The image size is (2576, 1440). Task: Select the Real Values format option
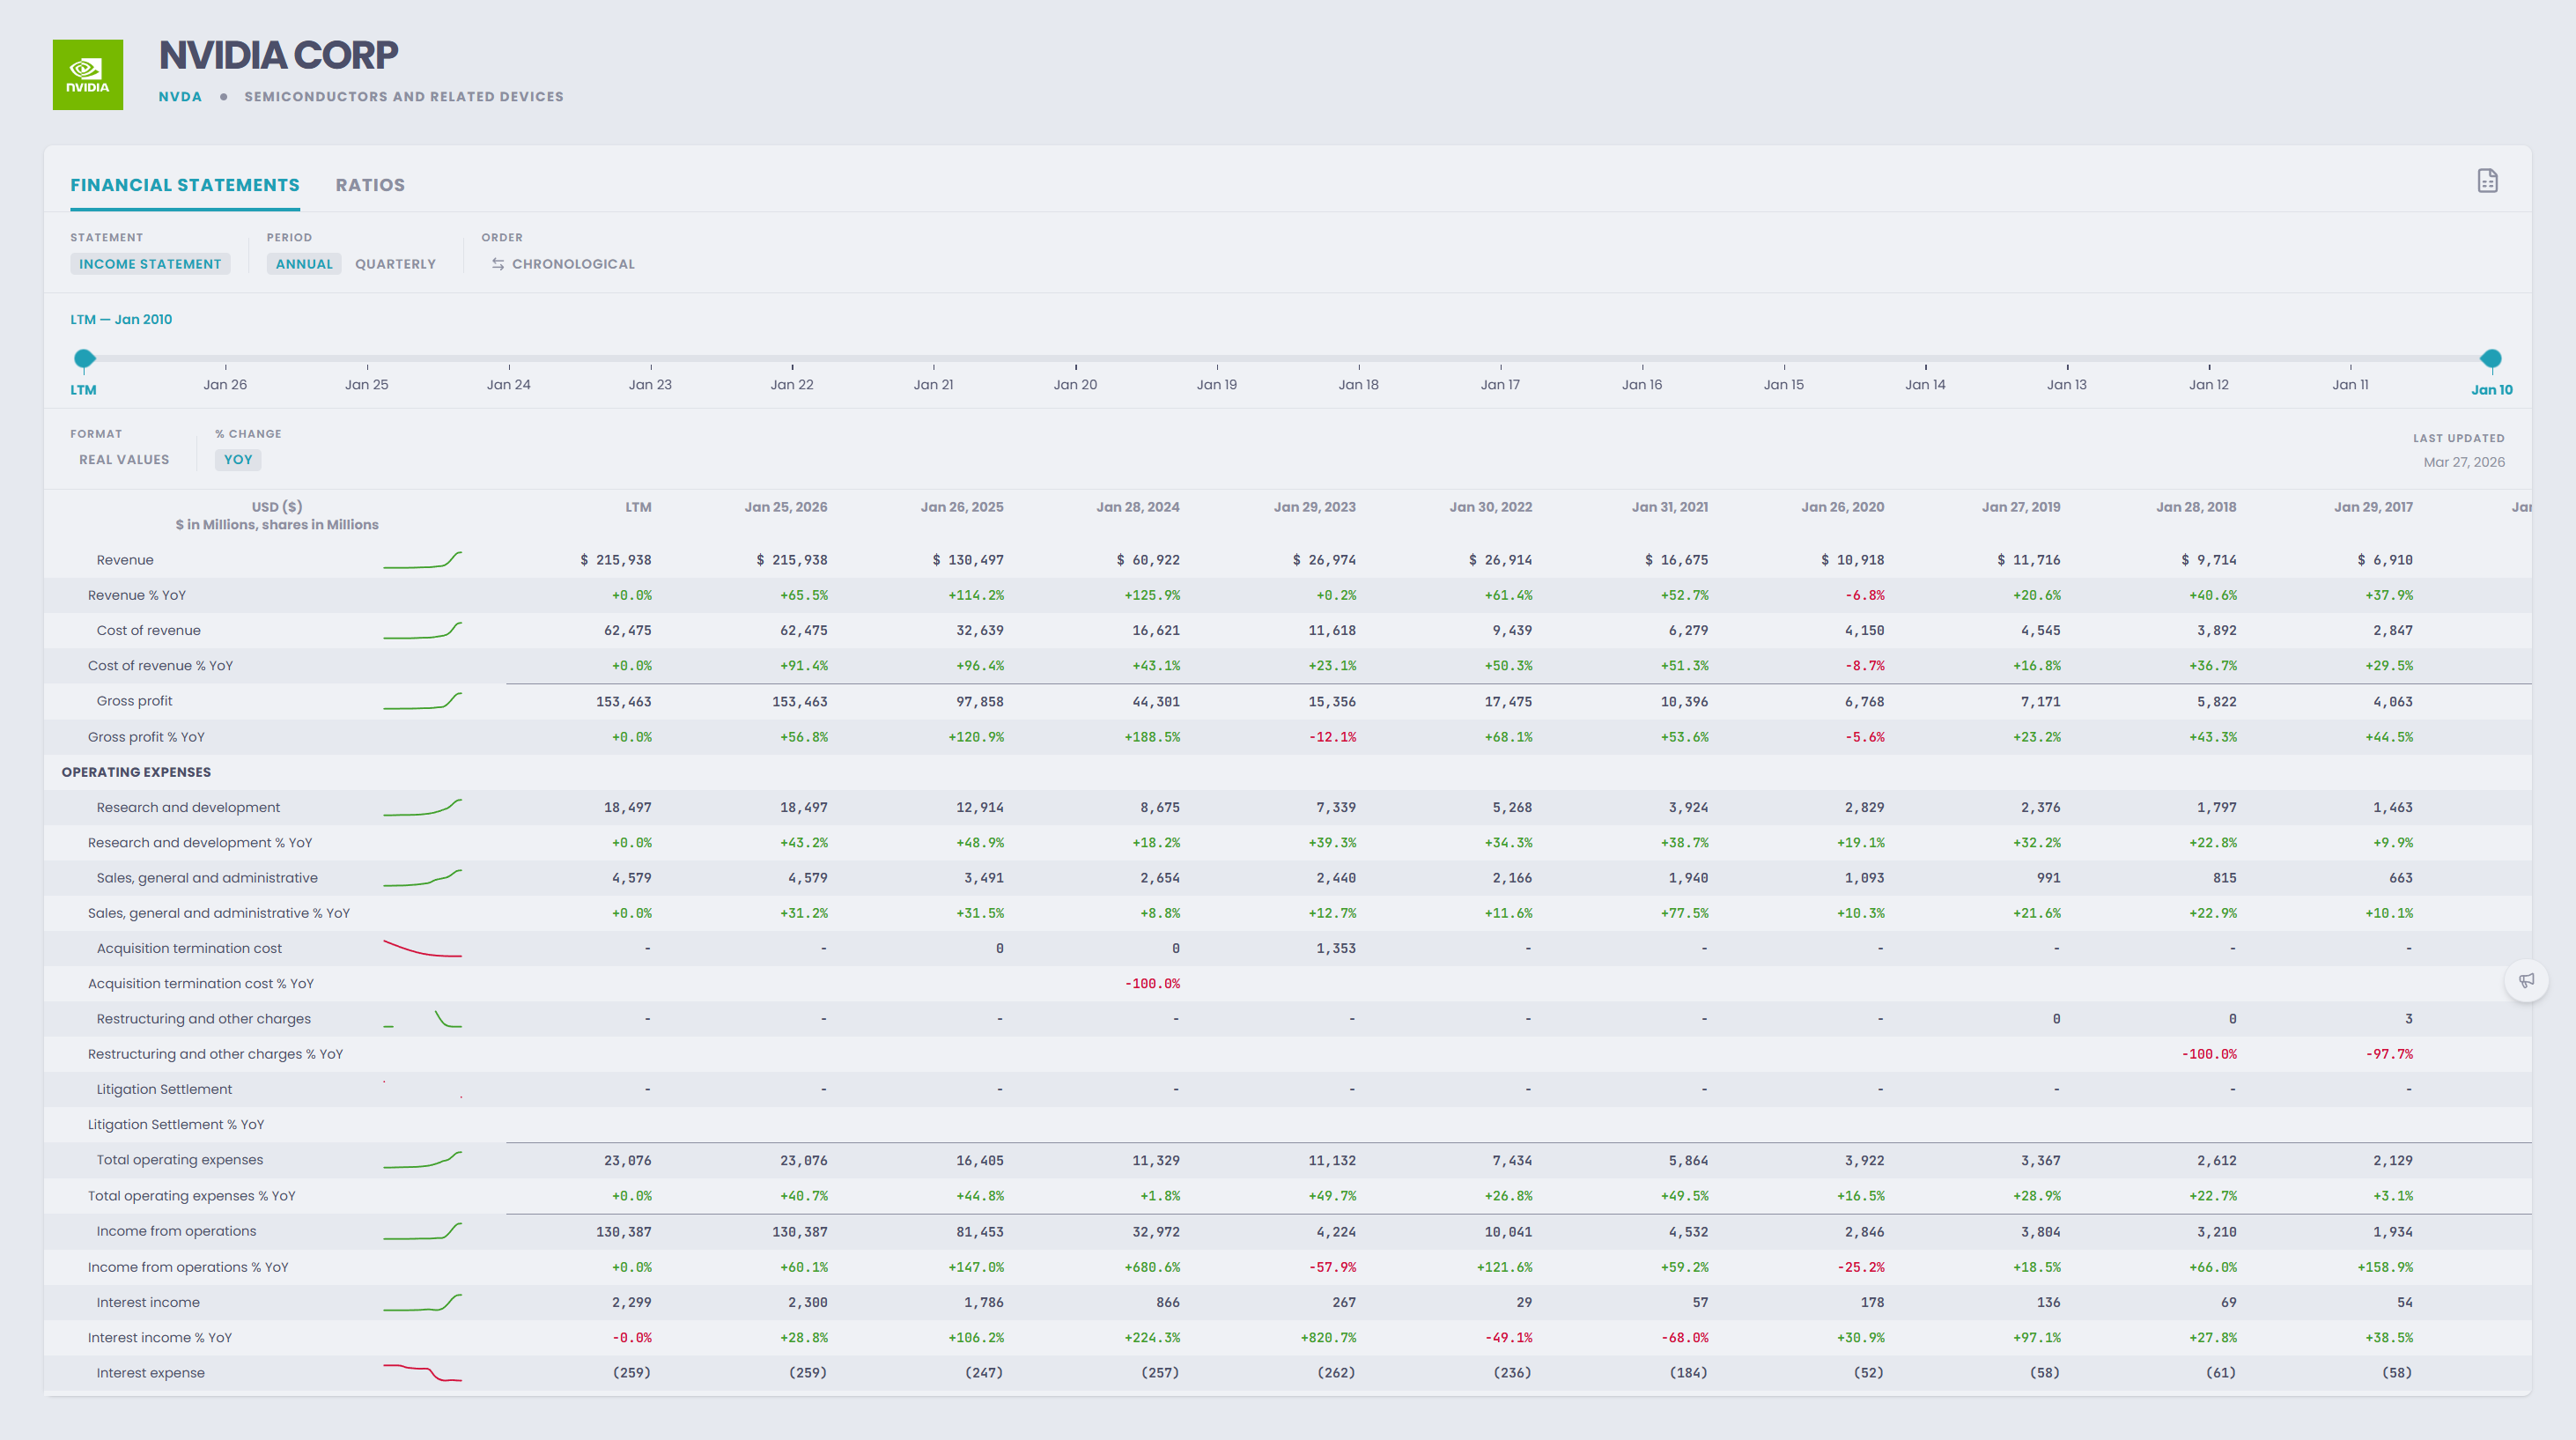pyautogui.click(x=124, y=460)
